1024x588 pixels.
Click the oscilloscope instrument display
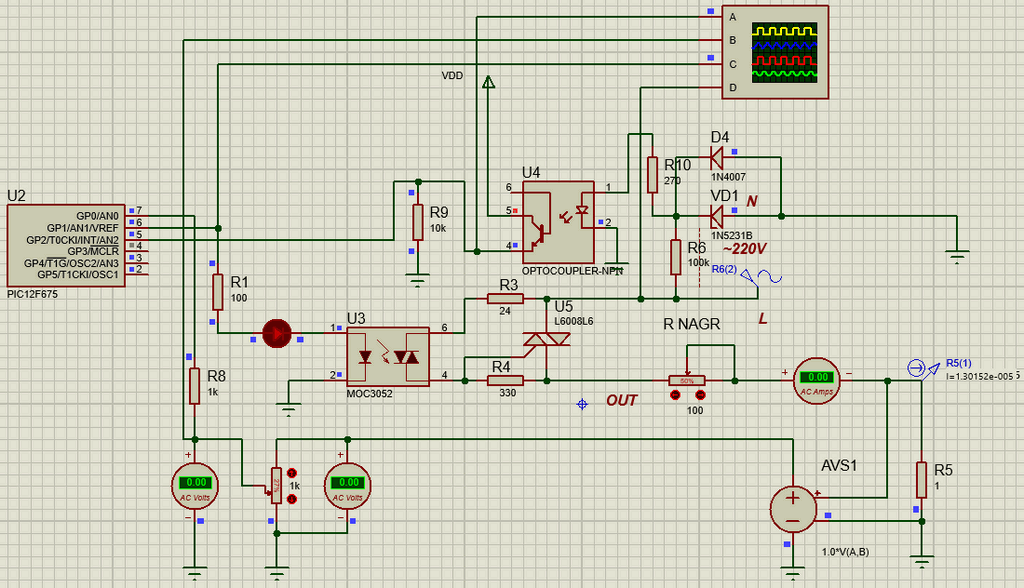(784, 52)
